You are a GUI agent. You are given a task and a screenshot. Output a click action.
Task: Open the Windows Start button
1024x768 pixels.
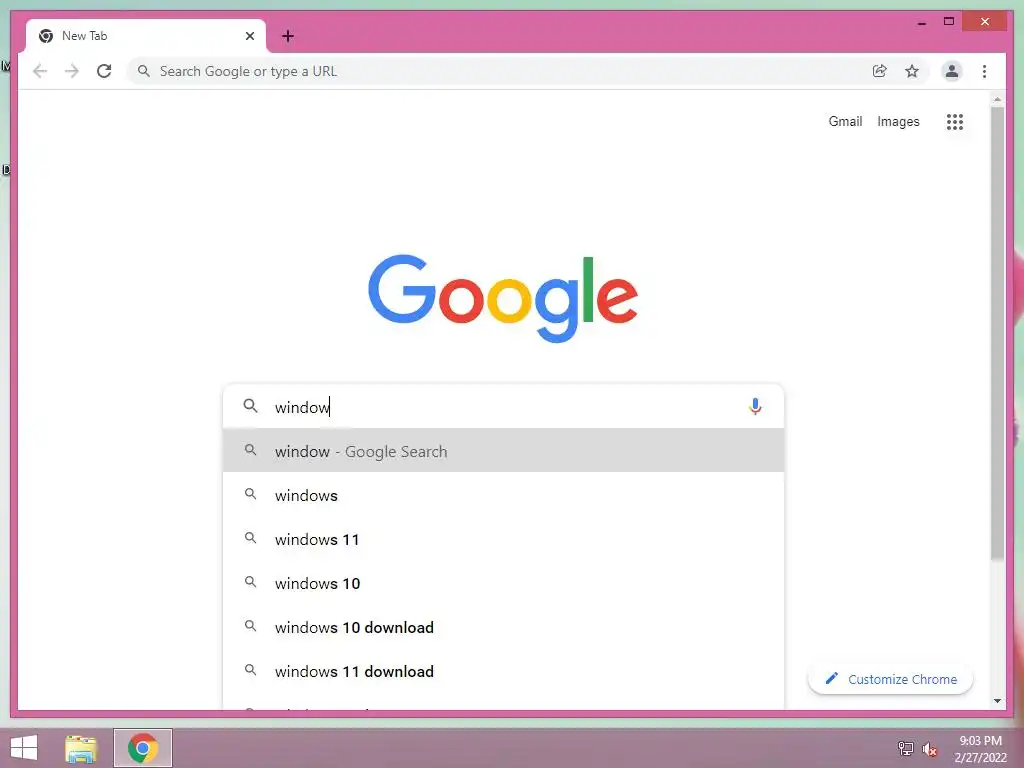click(x=24, y=748)
